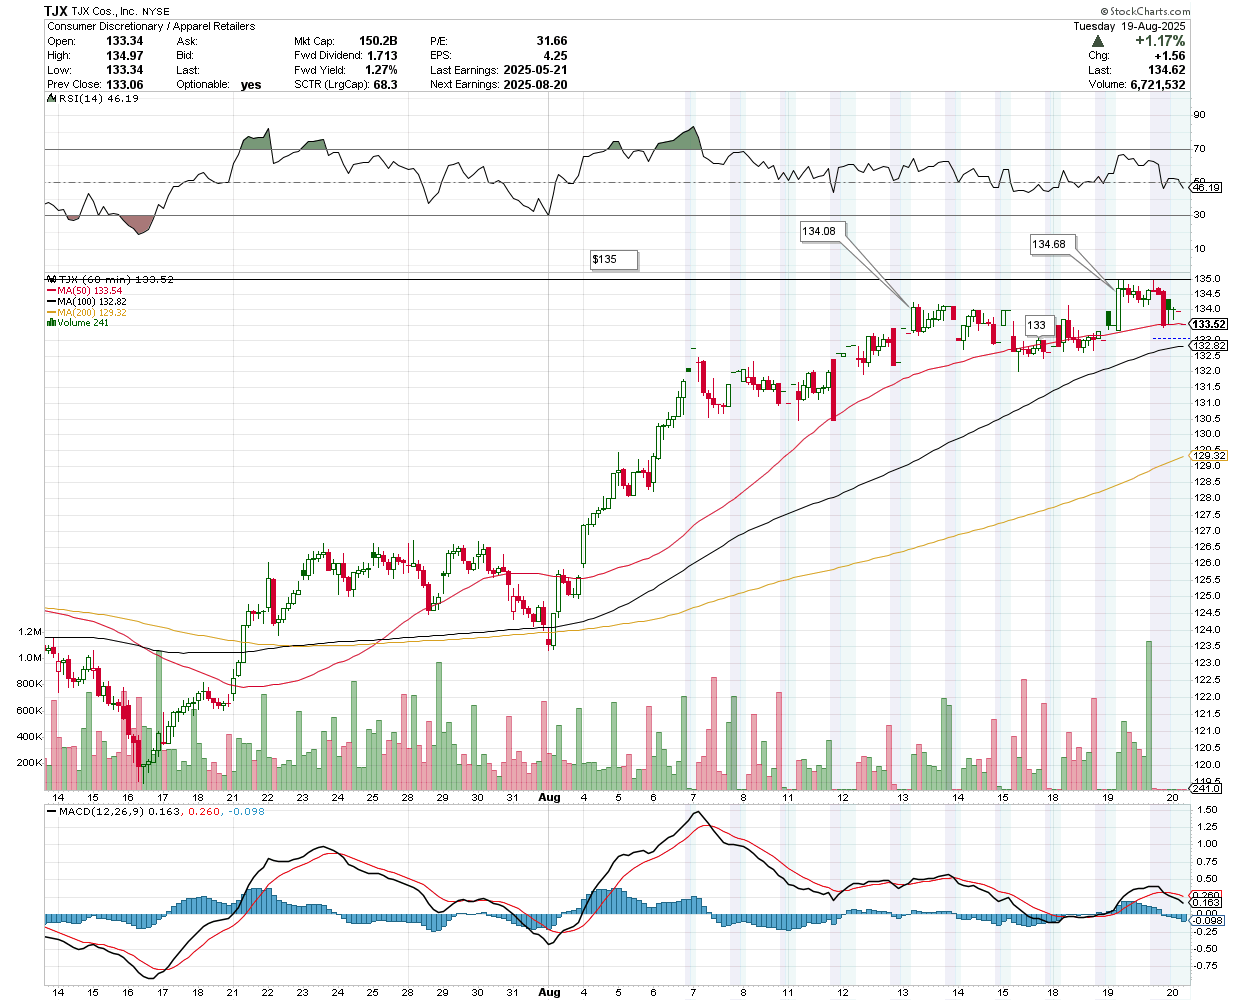Click the 70 level on RSI axis
This screenshot has width=1240, height=1001.
click(x=1199, y=149)
